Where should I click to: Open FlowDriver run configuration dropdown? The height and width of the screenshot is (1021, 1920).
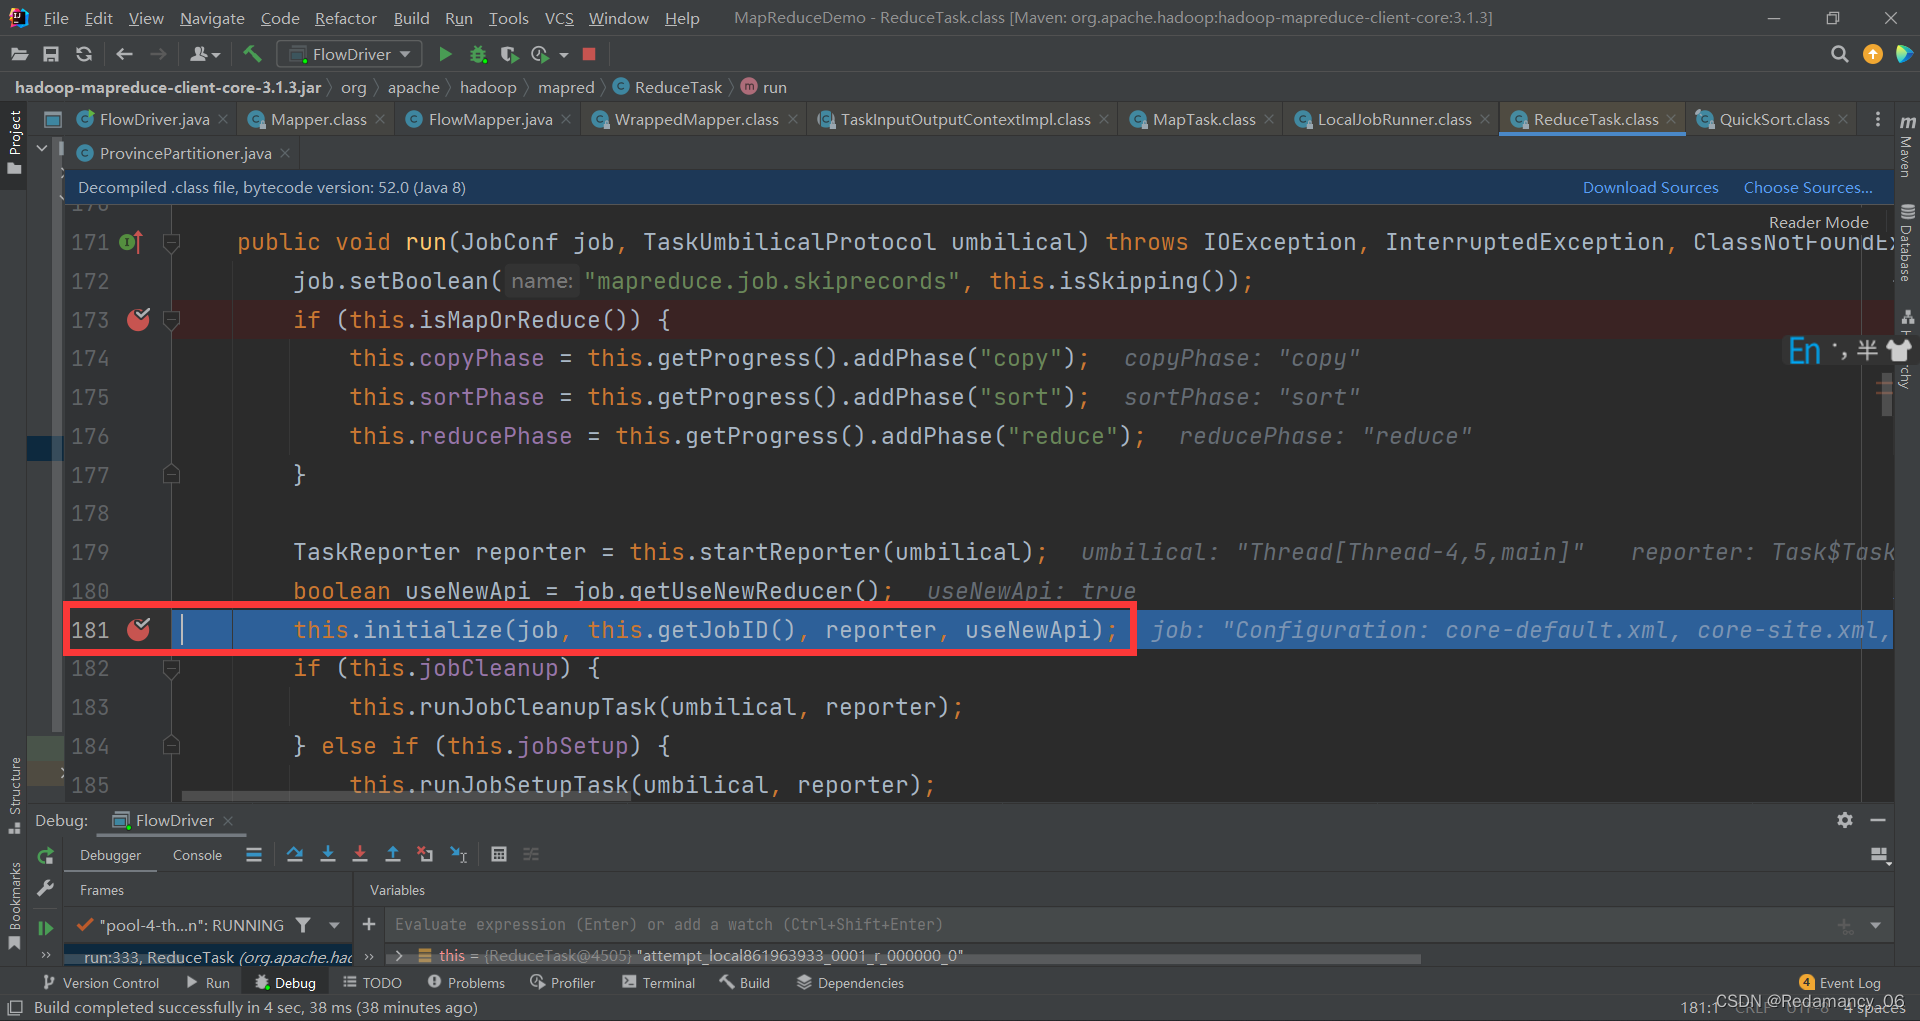pyautogui.click(x=349, y=54)
